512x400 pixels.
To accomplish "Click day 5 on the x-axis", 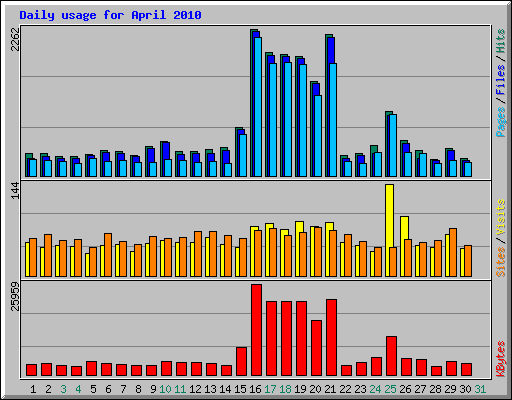I will (x=93, y=389).
